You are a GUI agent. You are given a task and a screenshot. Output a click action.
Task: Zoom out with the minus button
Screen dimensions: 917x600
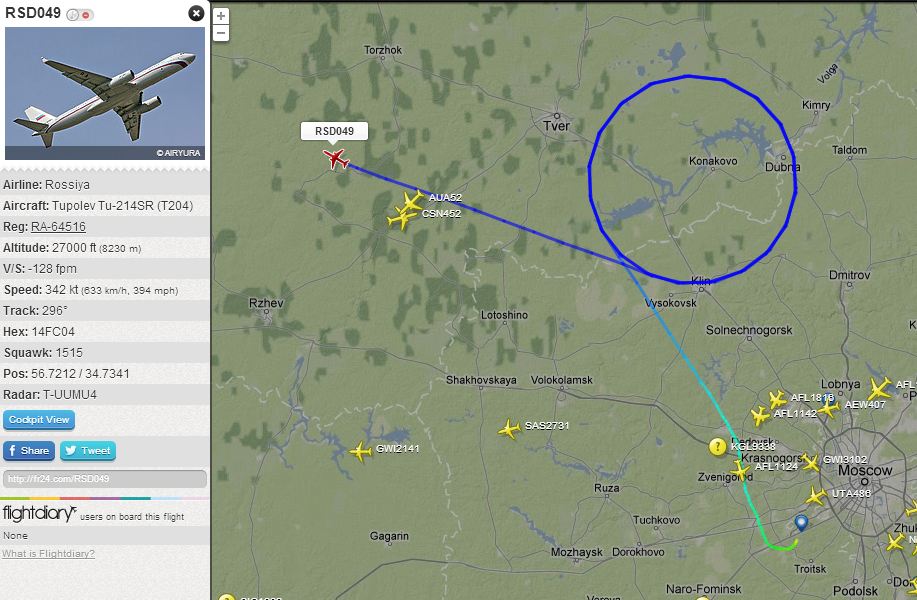click(220, 33)
